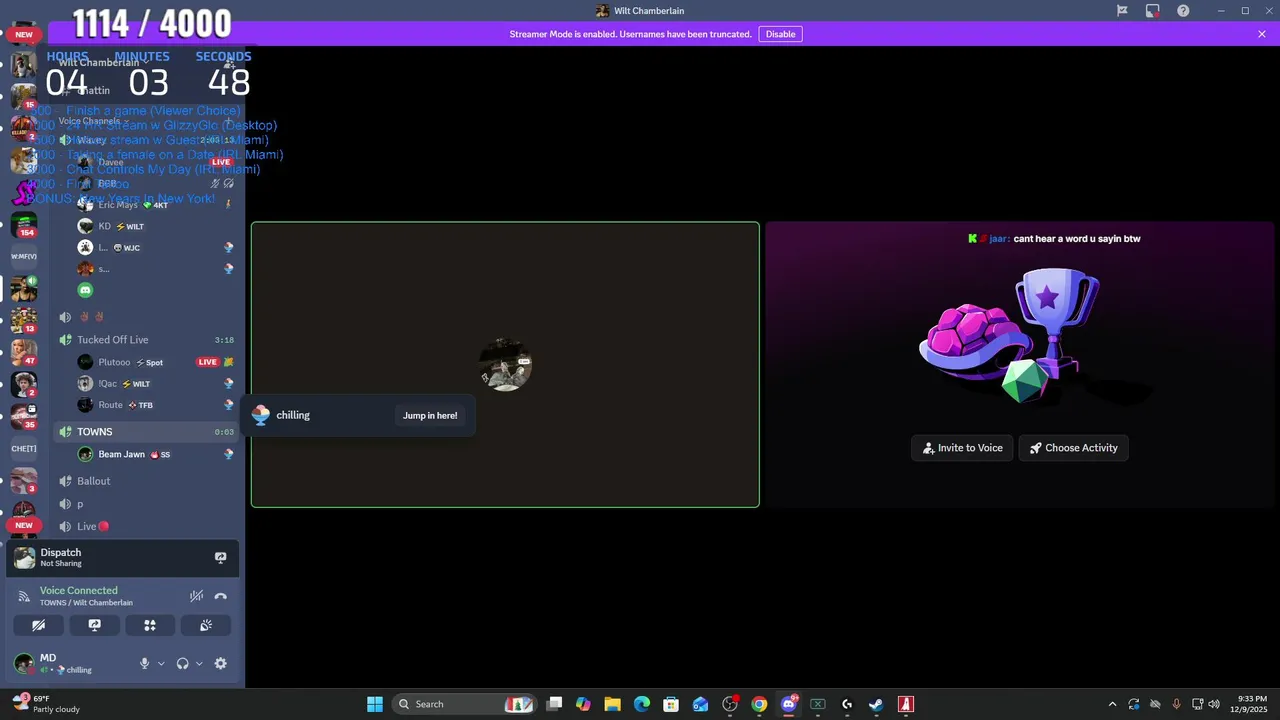Screen dimensions: 1280x720
Task: Open Discord taskbar icon
Action: 788,704
